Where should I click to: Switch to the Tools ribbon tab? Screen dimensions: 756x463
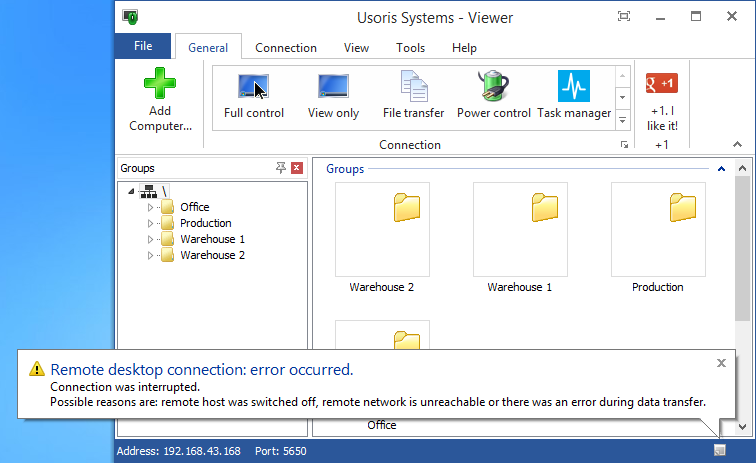tap(410, 48)
